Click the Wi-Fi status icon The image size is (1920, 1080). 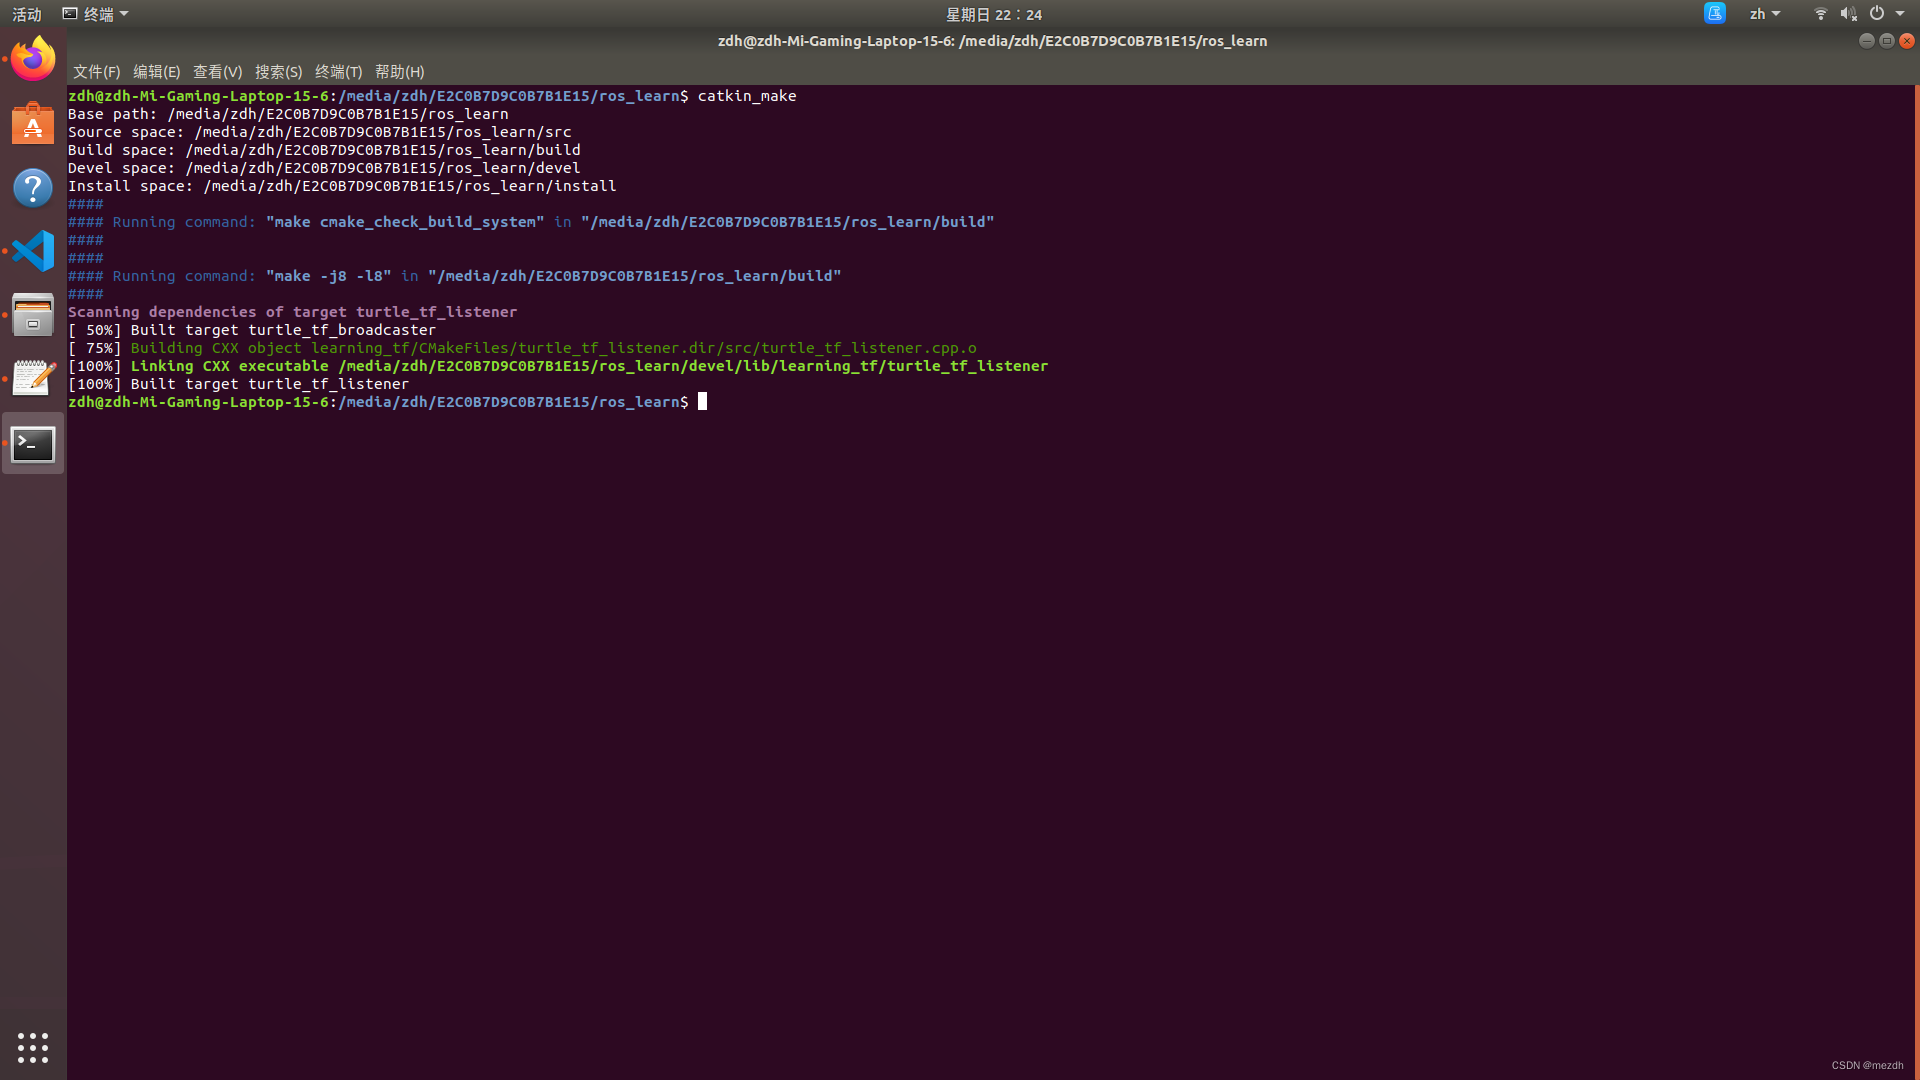click(x=1821, y=14)
